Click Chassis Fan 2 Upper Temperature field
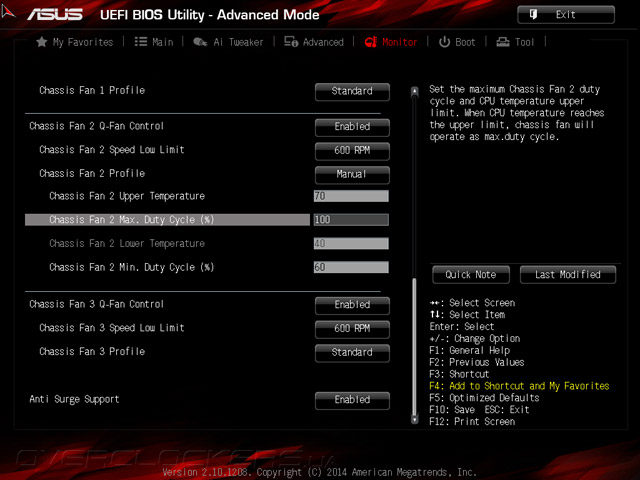Viewport: 640px width, 480px height. click(351, 196)
